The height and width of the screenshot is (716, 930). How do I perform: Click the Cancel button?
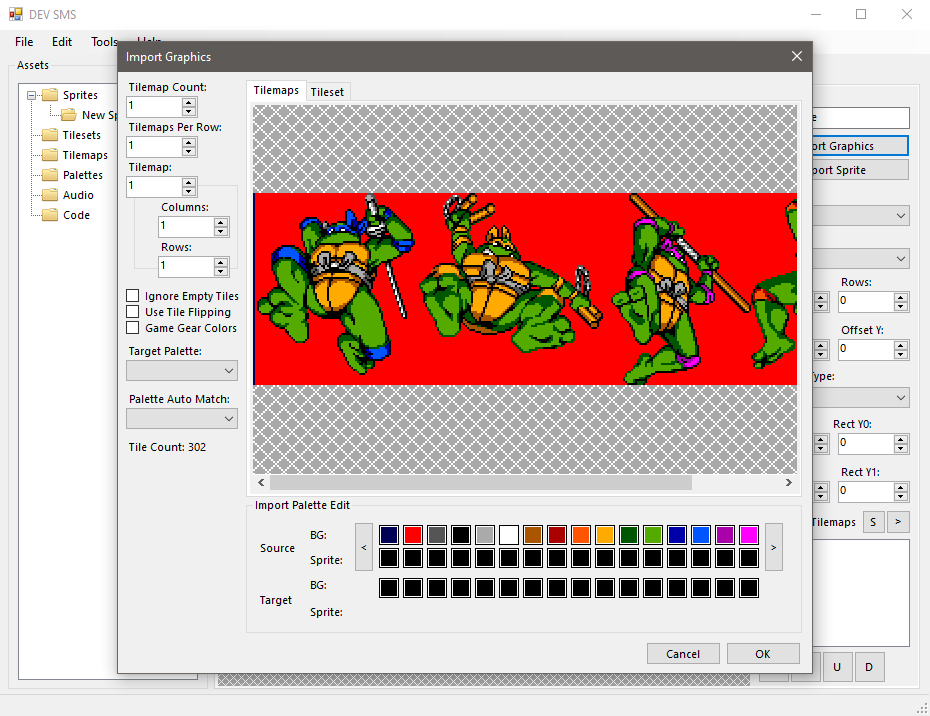pos(683,654)
